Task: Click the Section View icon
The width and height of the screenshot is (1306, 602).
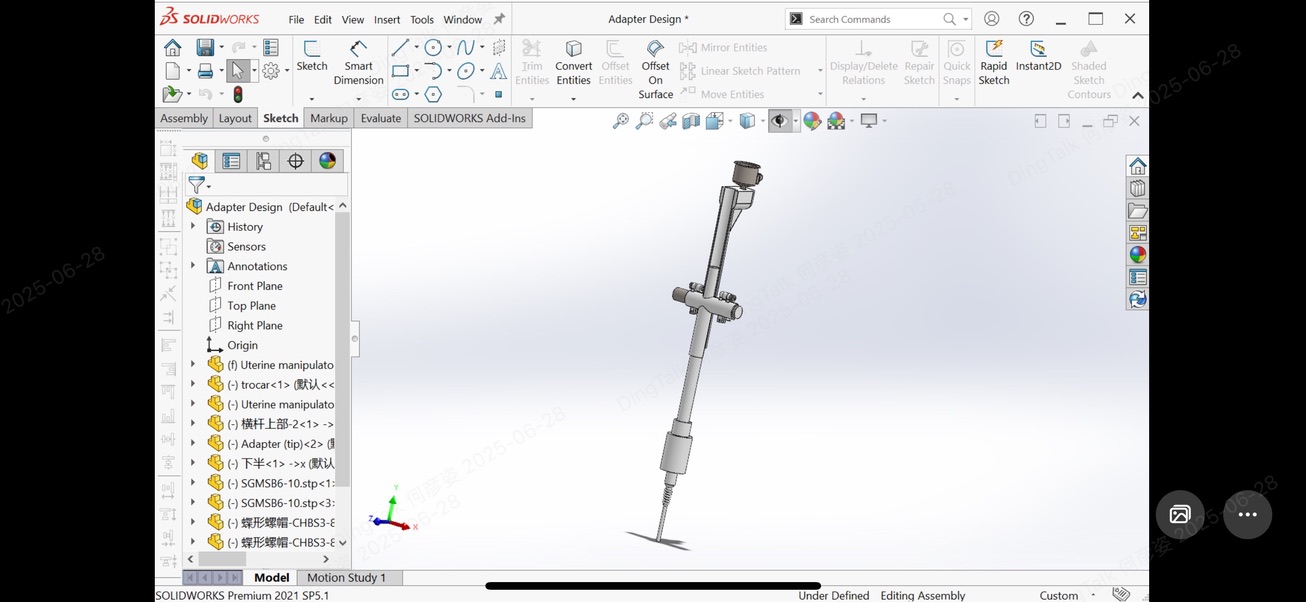Action: pos(691,121)
